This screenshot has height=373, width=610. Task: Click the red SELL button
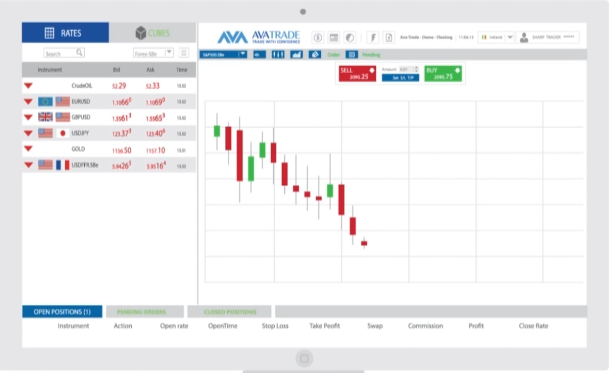click(357, 74)
